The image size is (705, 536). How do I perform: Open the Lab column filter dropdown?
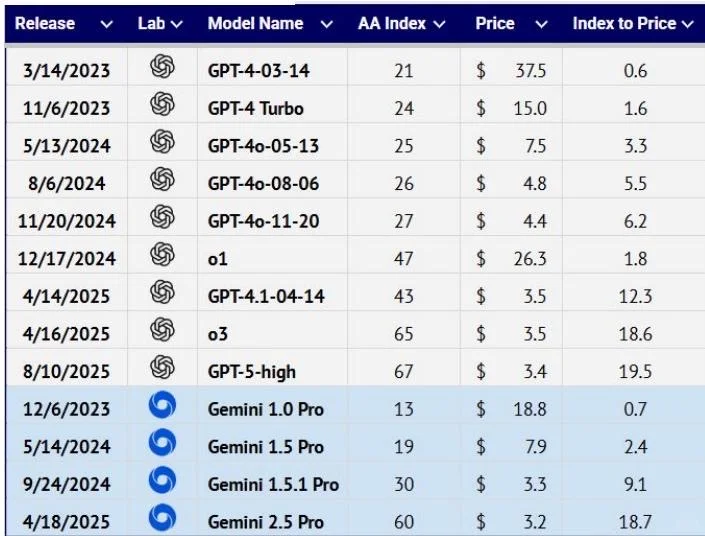[177, 24]
